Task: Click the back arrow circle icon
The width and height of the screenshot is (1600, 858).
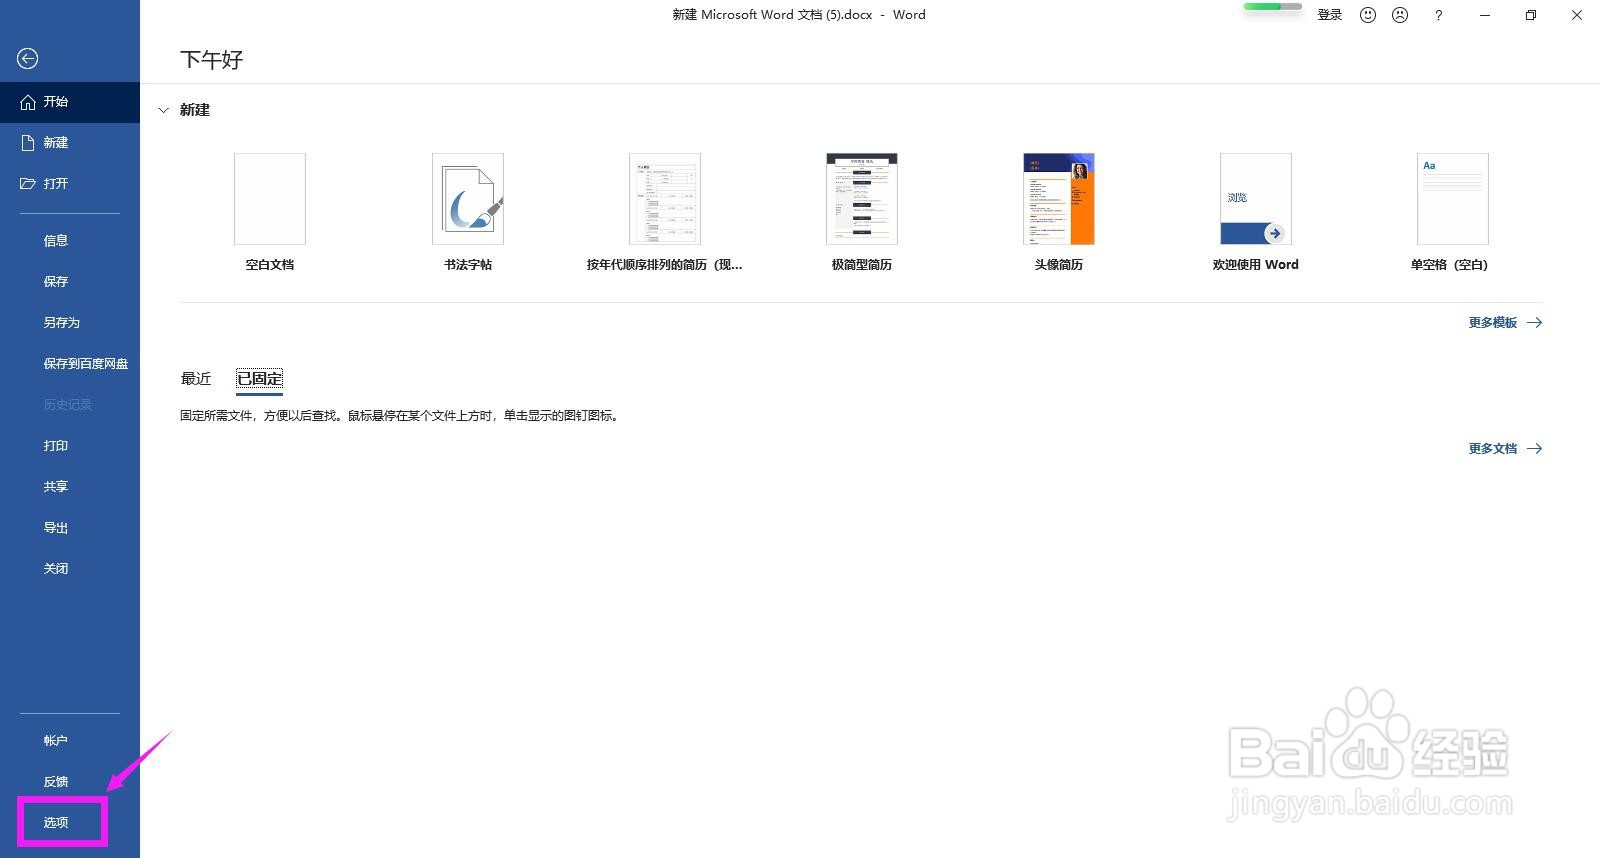Action: 27,59
